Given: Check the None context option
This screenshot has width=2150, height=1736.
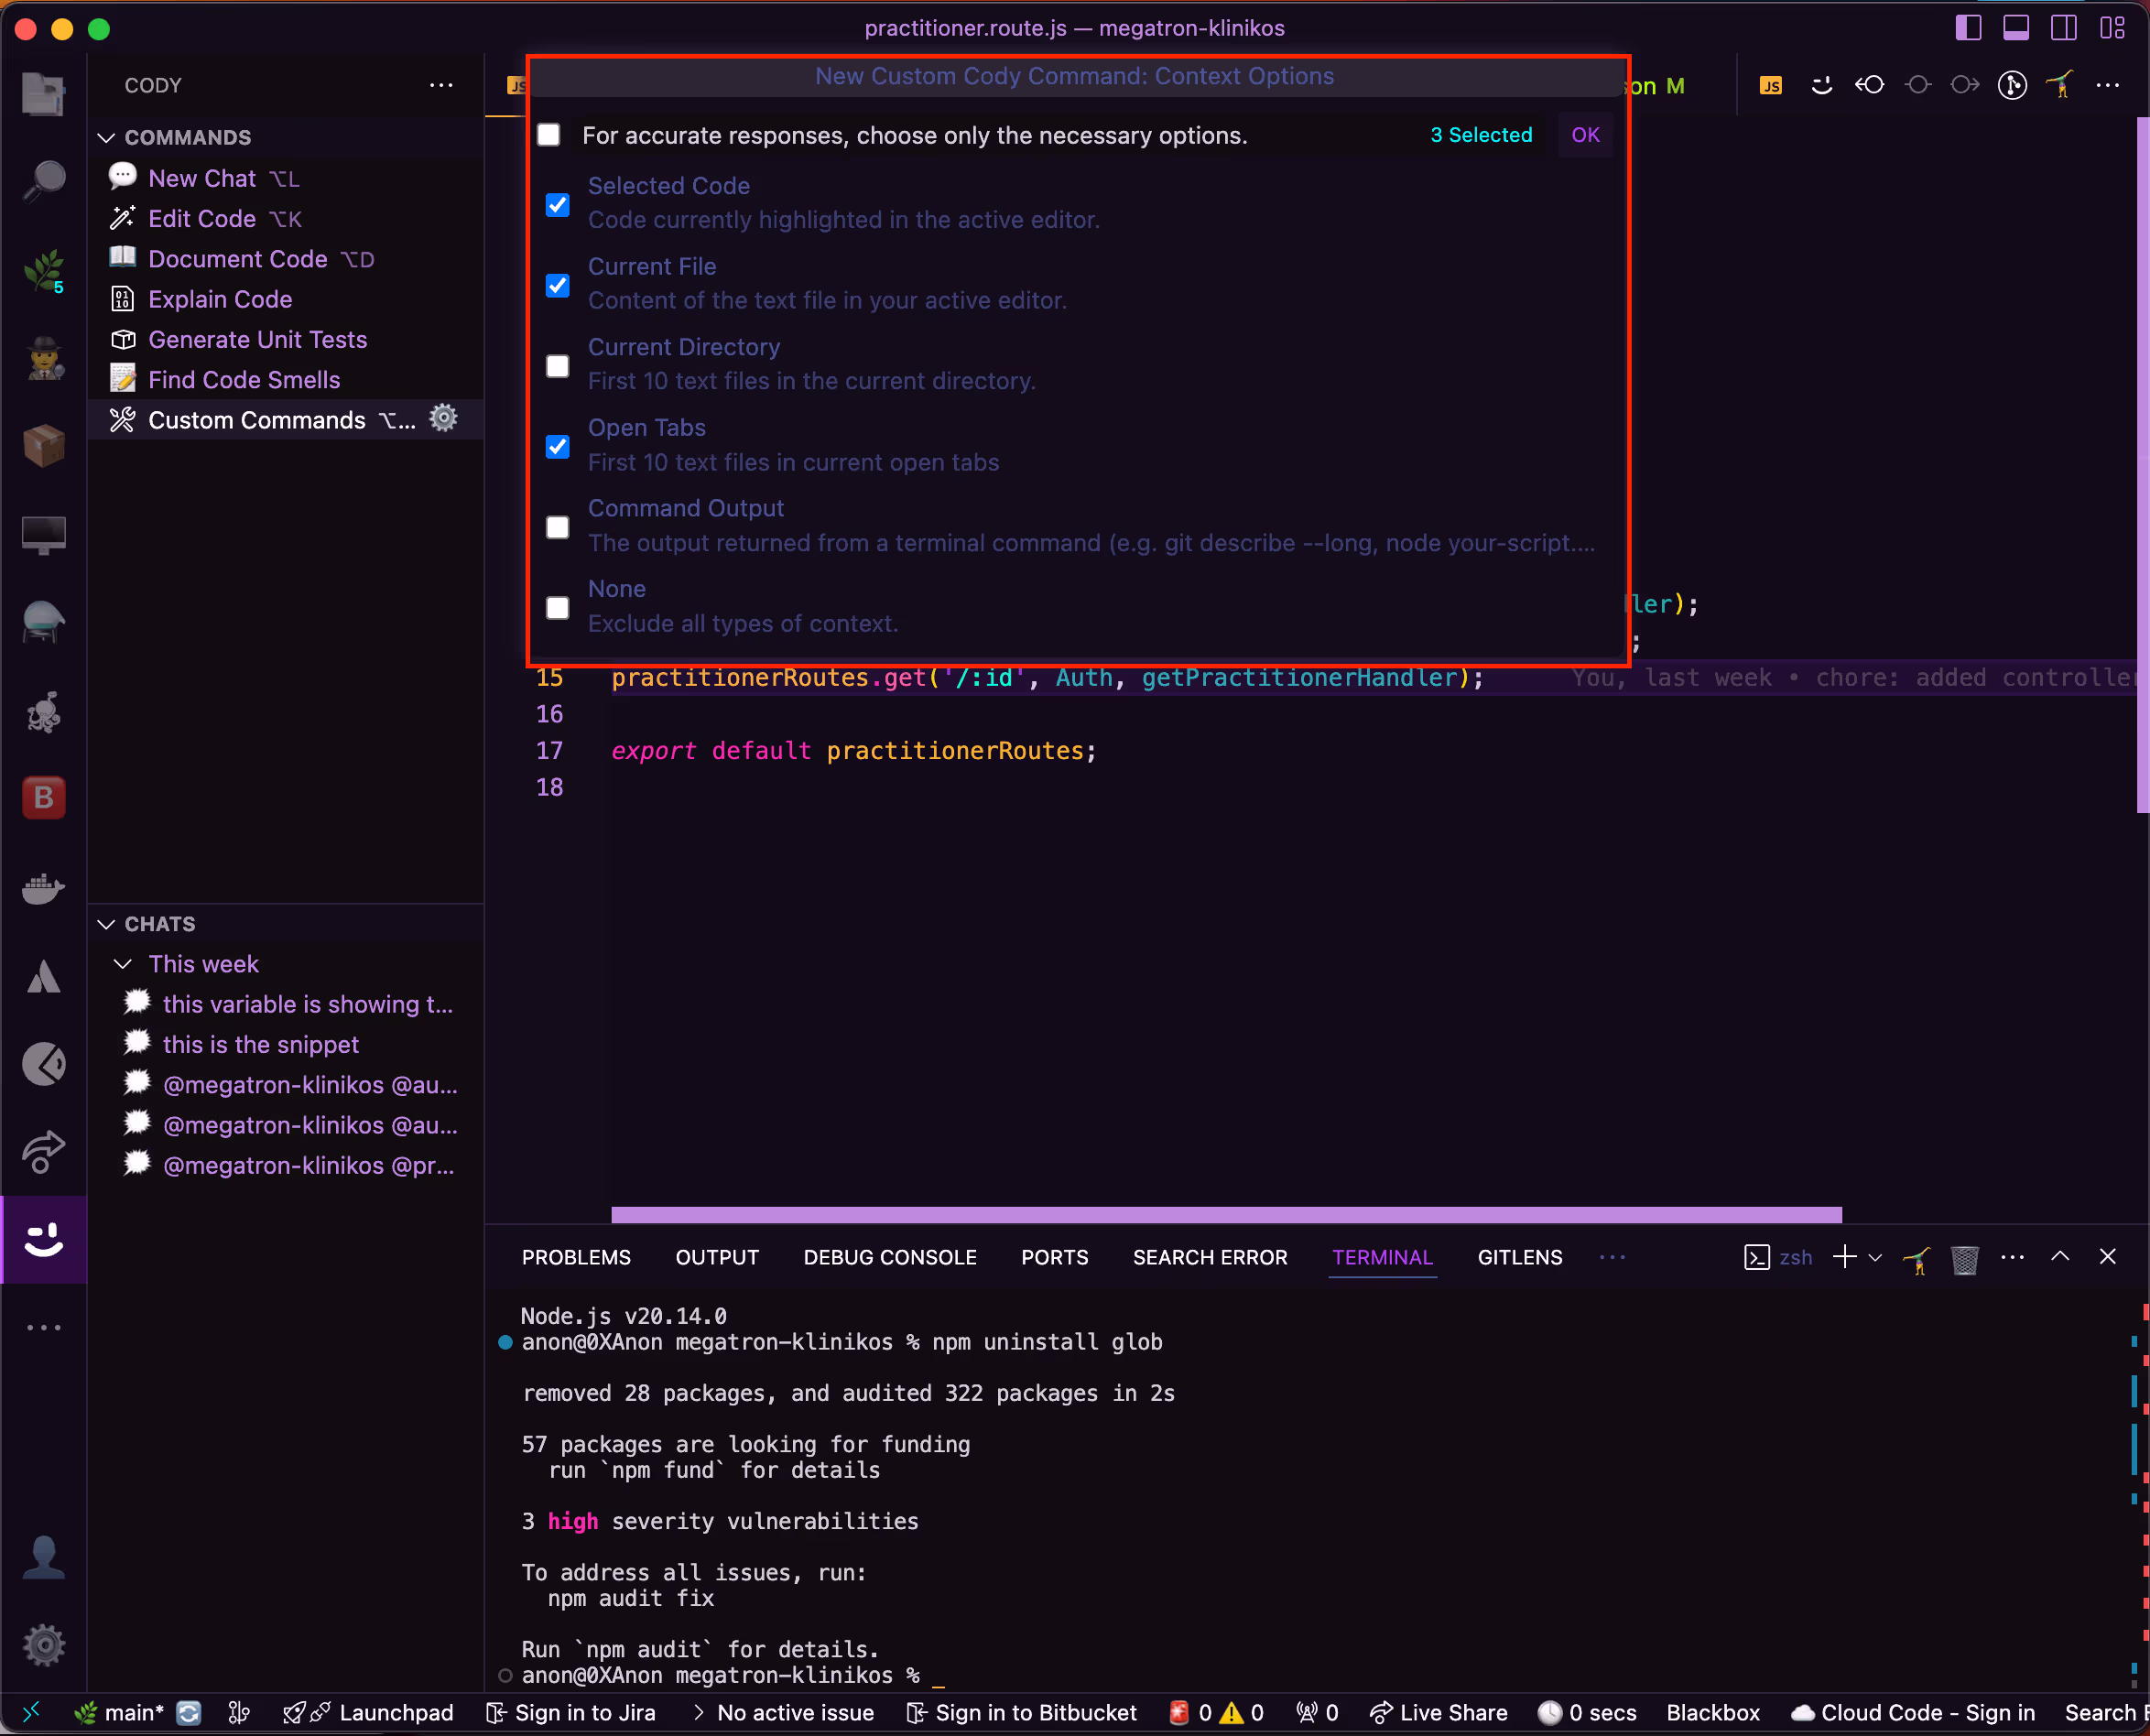Looking at the screenshot, I should 558,608.
